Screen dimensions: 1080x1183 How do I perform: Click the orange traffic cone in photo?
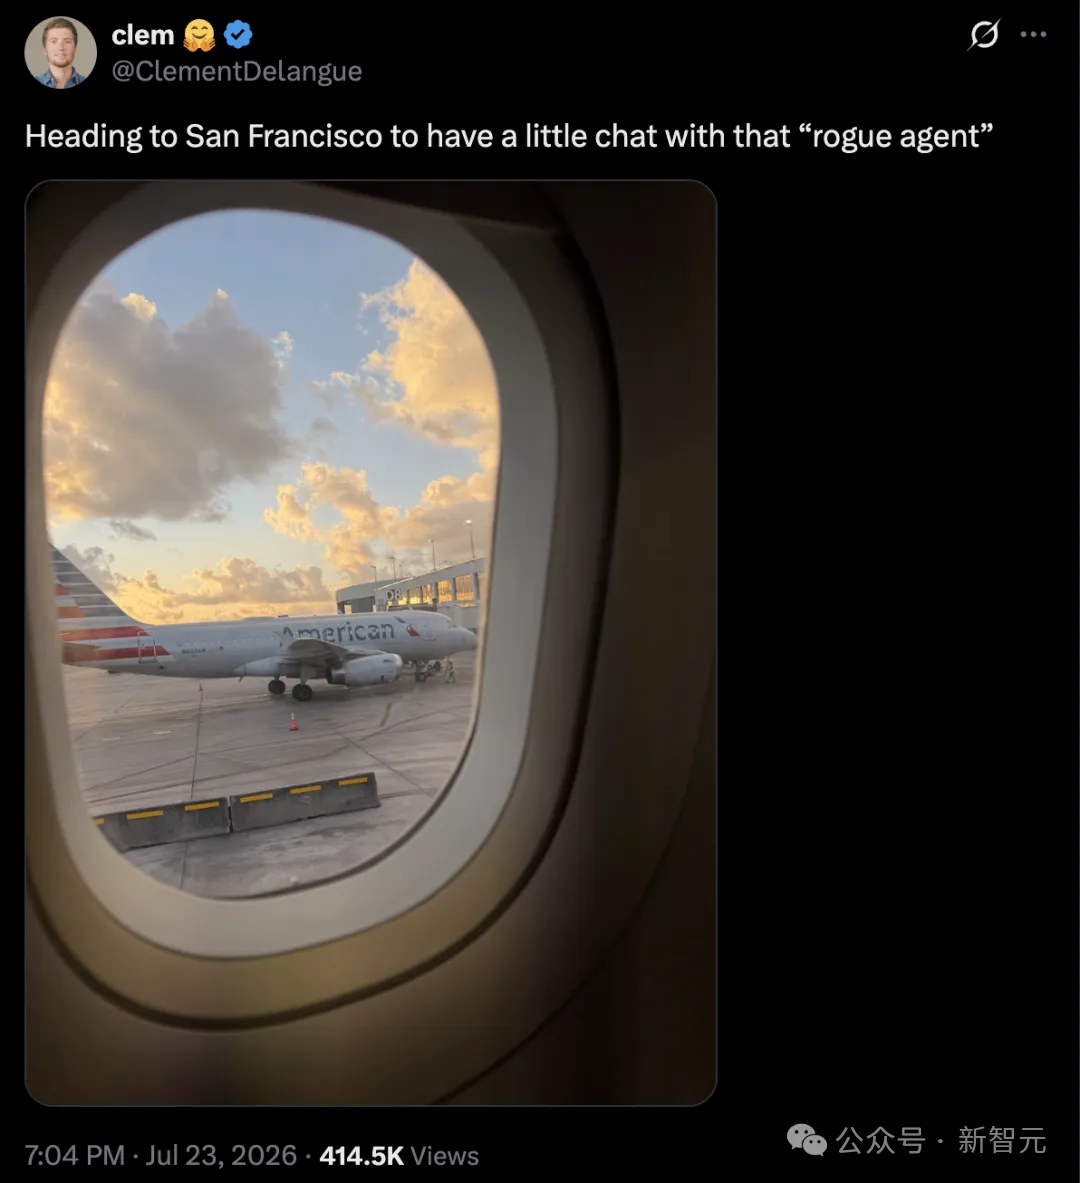pos(293,721)
